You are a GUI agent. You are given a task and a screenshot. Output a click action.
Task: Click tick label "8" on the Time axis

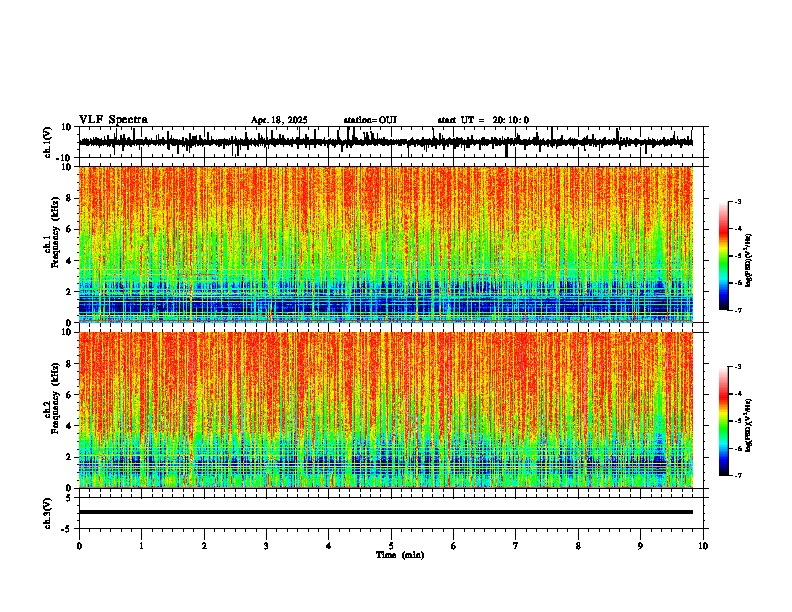pos(578,546)
